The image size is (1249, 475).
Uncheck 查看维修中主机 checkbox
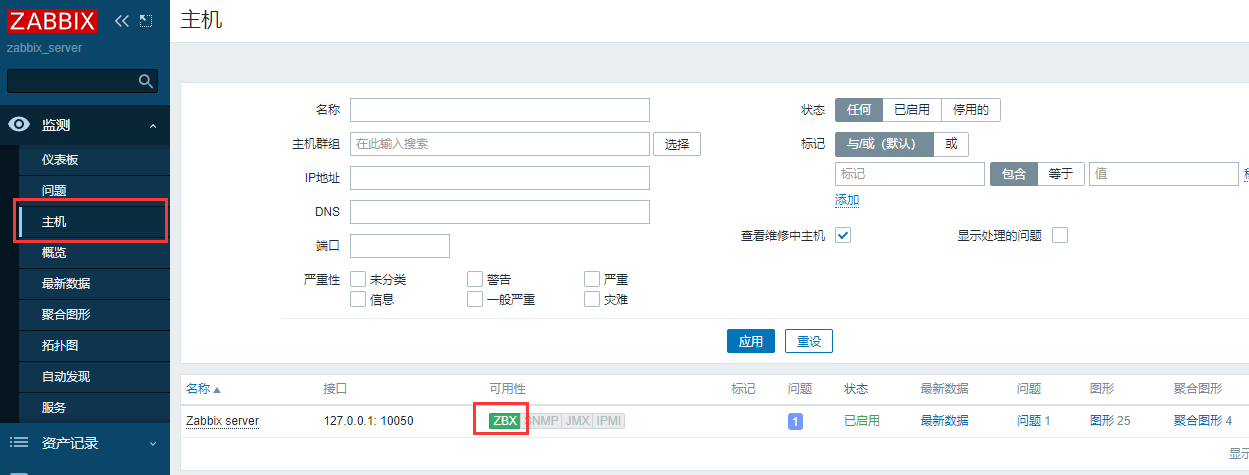(x=843, y=235)
